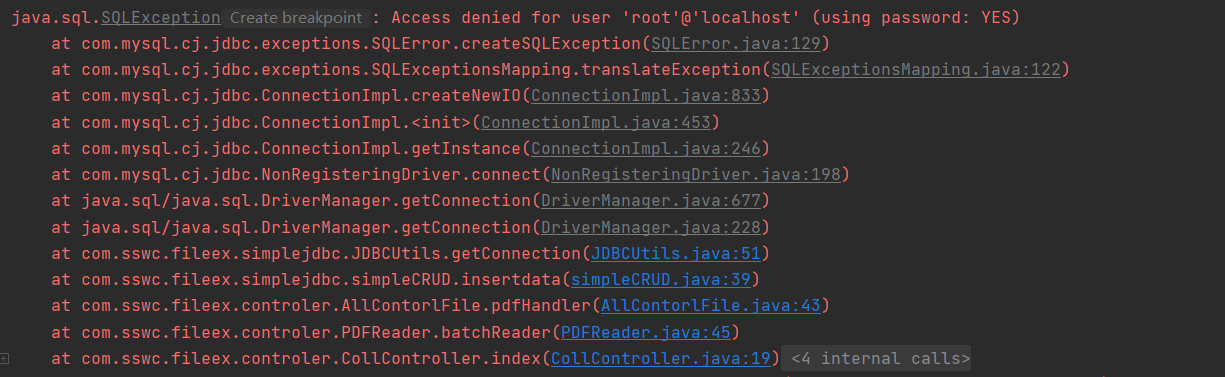Viewport: 1225px width, 377px height.
Task: Jump to simpleCRUD.java:39
Action: coord(660,279)
